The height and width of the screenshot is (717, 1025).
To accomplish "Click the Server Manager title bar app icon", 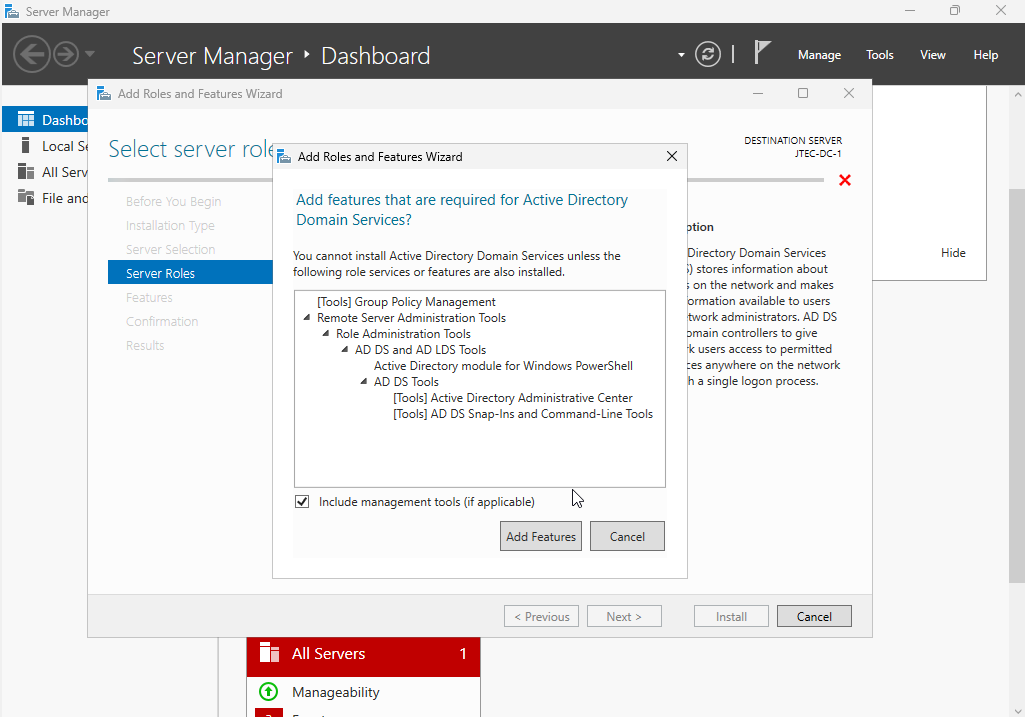I will 12,11.
